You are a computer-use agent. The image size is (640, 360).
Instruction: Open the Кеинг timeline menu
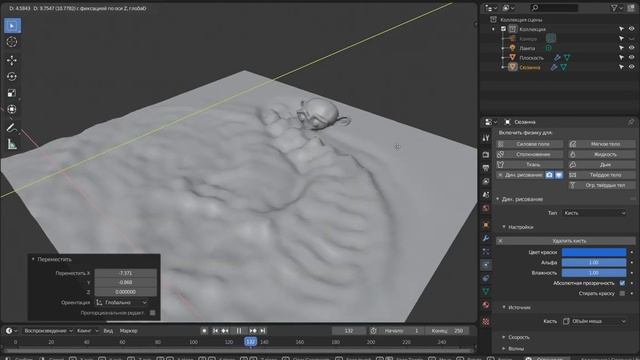click(87, 331)
